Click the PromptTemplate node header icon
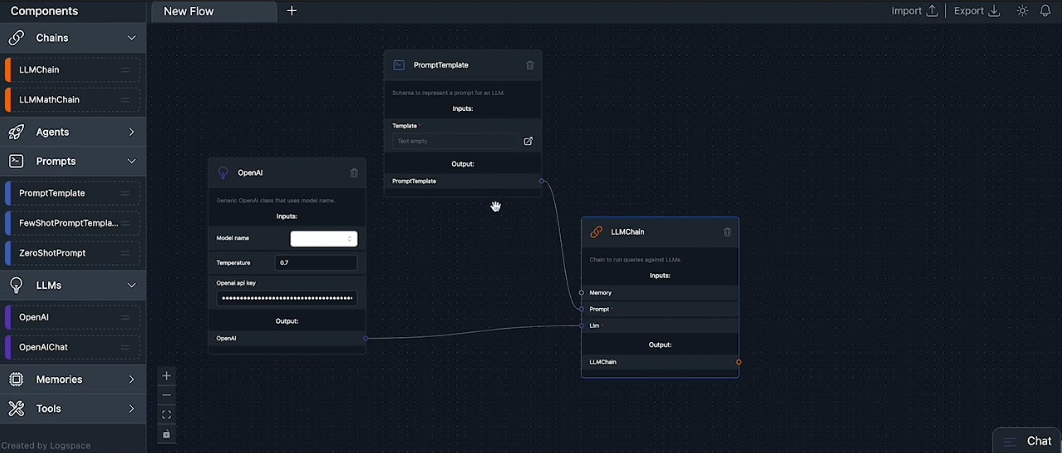Screen dimensions: 1062x453 [x=399, y=65]
